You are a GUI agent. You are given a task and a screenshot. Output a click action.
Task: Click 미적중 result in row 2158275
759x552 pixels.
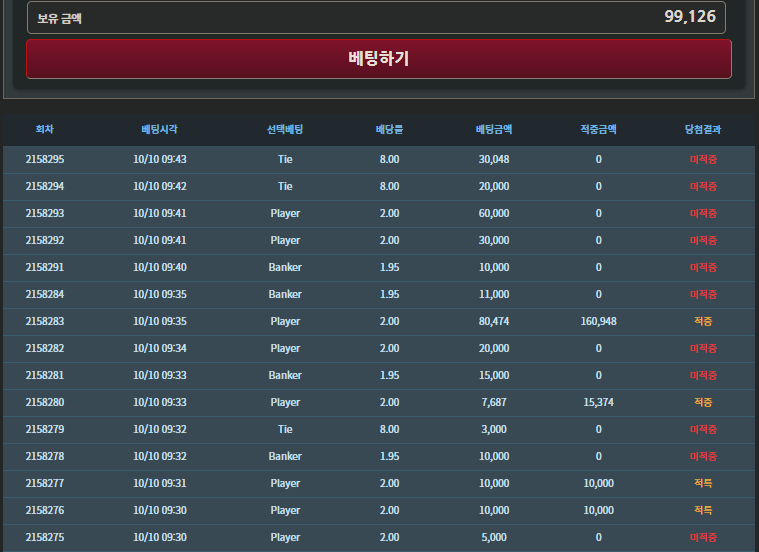click(x=703, y=537)
